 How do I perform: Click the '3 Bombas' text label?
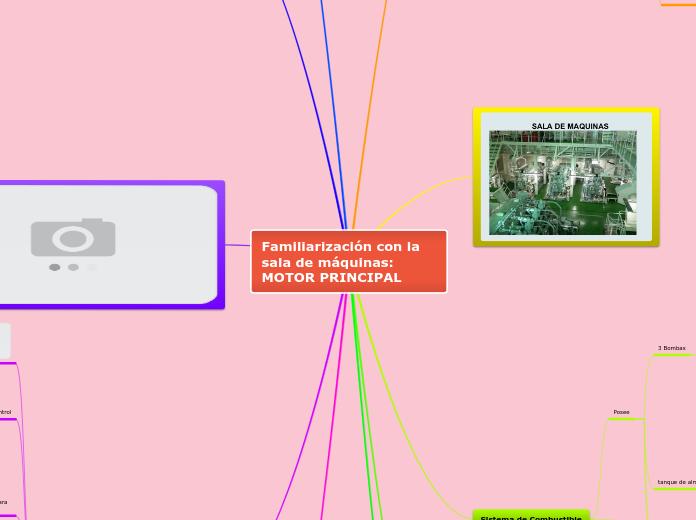tap(672, 348)
